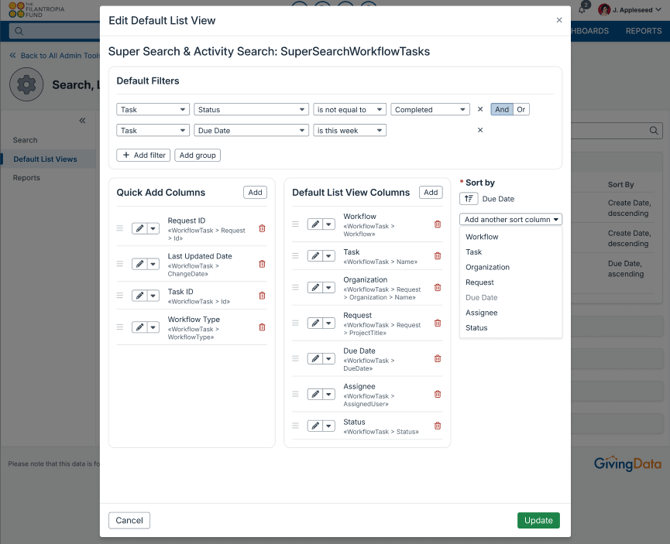Expand the options arrow for Task column
This screenshot has height=544, width=670.
coord(329,256)
